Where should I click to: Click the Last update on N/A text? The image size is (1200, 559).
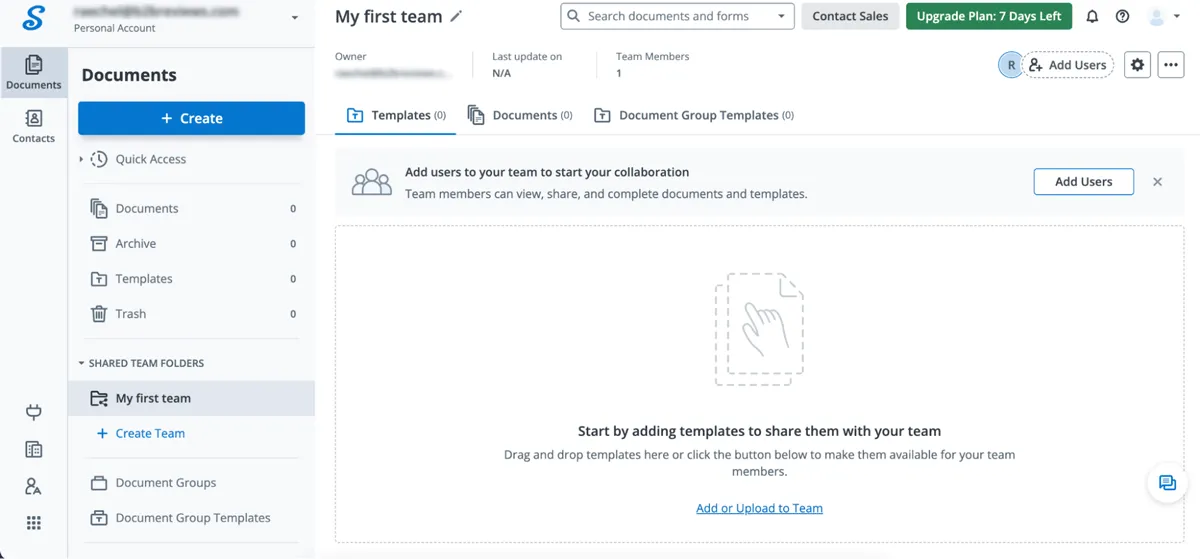(x=527, y=65)
